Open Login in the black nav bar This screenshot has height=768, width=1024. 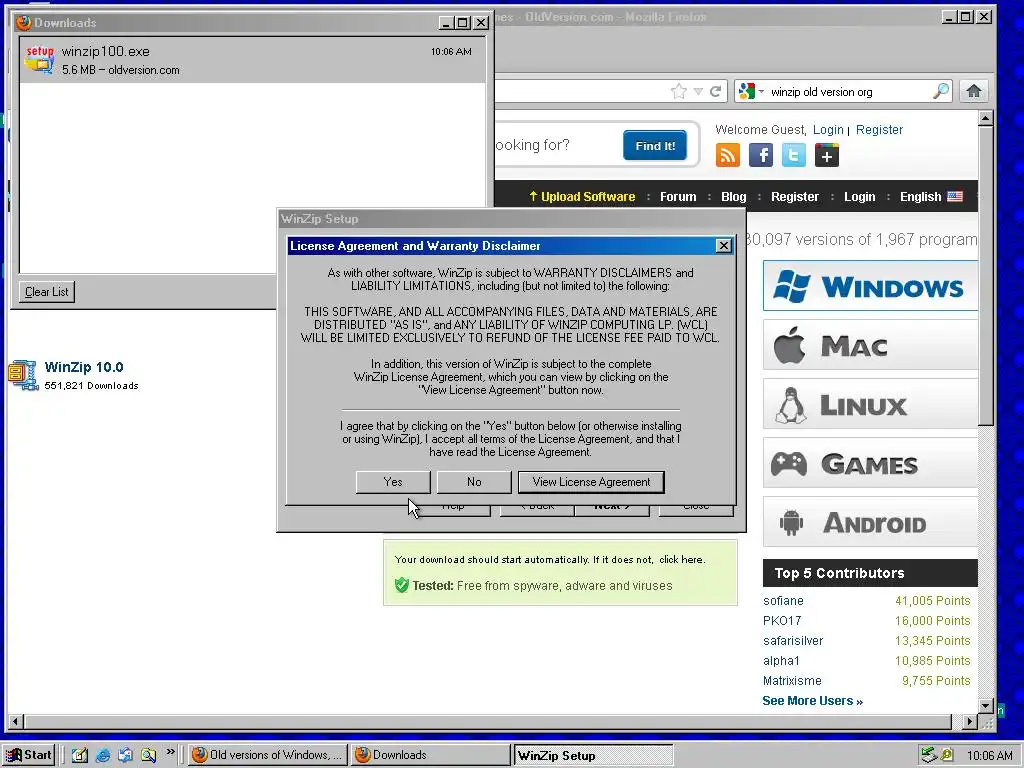(859, 197)
